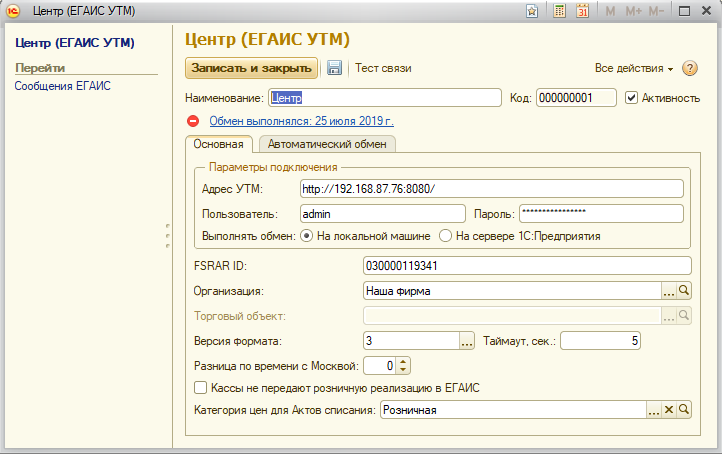The height and width of the screenshot is (454, 722).
Task: Click the save diskette icon
Action: pyautogui.click(x=334, y=68)
